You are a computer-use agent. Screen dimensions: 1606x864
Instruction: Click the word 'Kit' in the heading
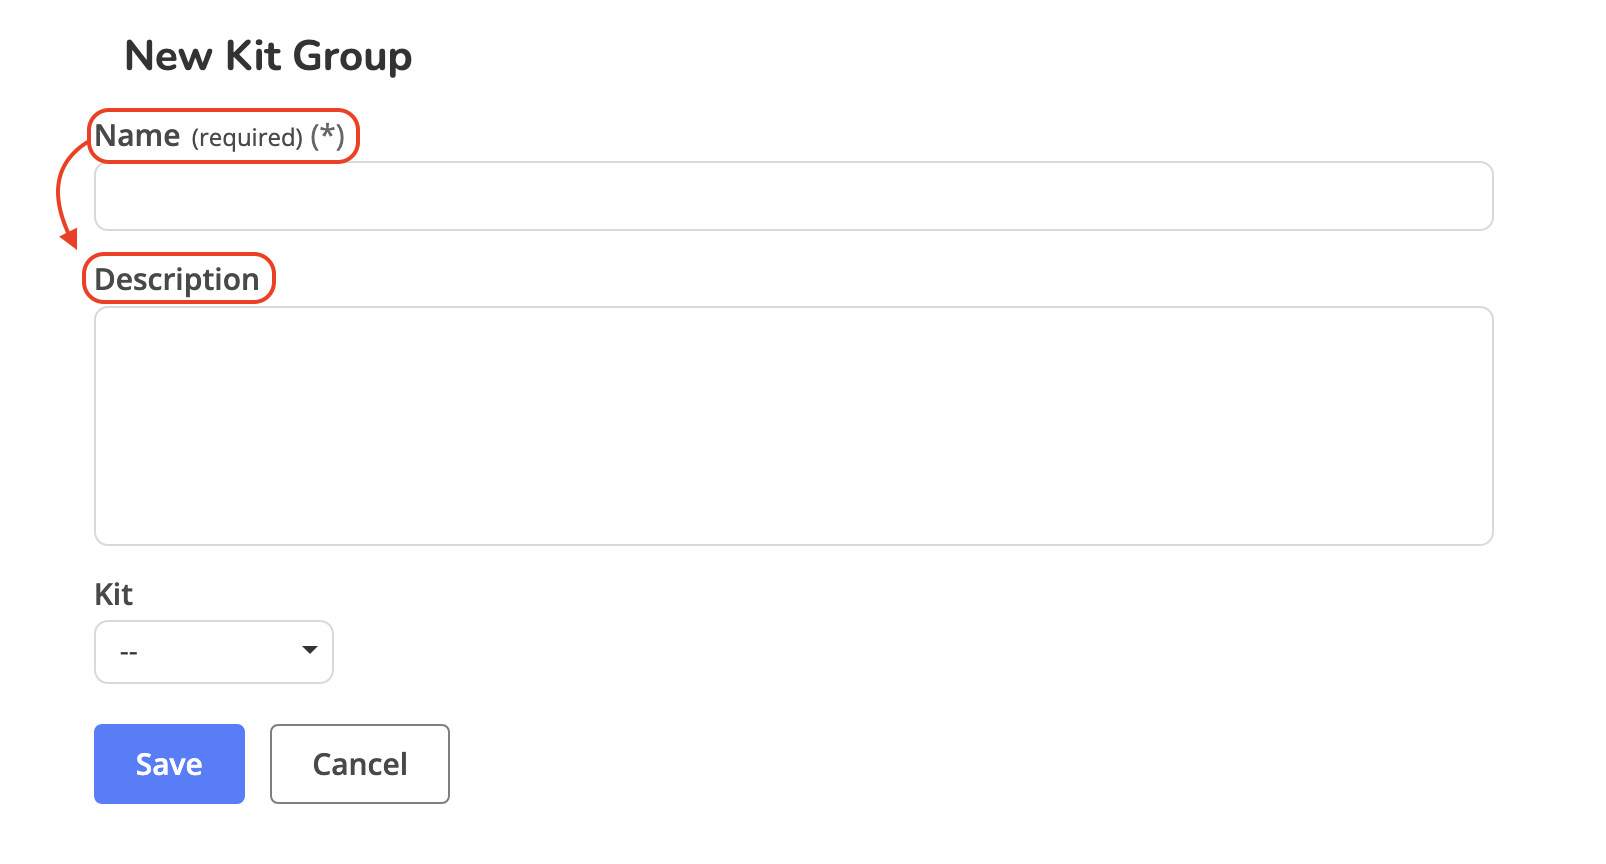tap(253, 56)
